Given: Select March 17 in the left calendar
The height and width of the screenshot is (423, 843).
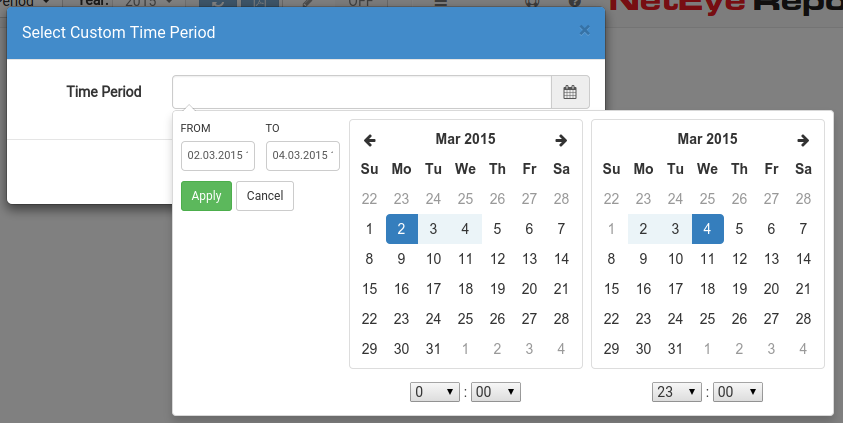Looking at the screenshot, I should point(433,289).
